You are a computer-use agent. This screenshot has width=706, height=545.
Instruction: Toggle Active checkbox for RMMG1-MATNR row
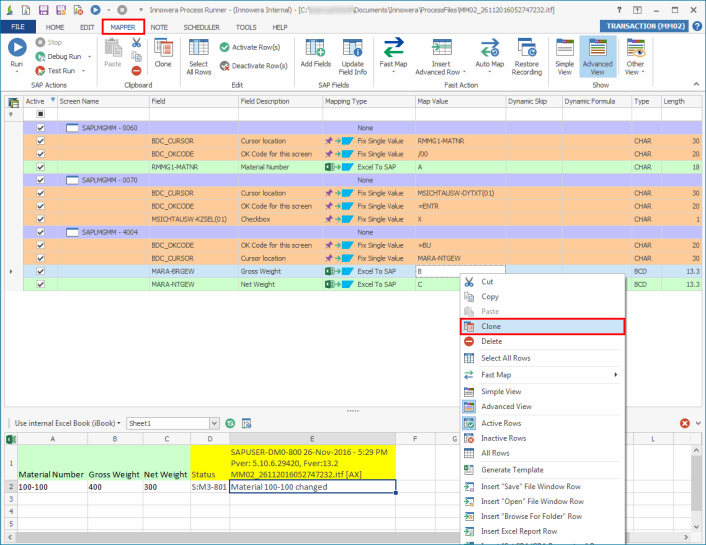coord(41,167)
